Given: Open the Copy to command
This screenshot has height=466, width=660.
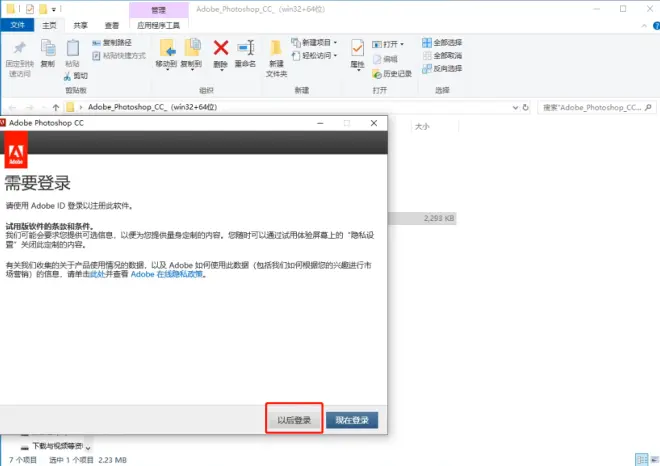Looking at the screenshot, I should pos(192,53).
